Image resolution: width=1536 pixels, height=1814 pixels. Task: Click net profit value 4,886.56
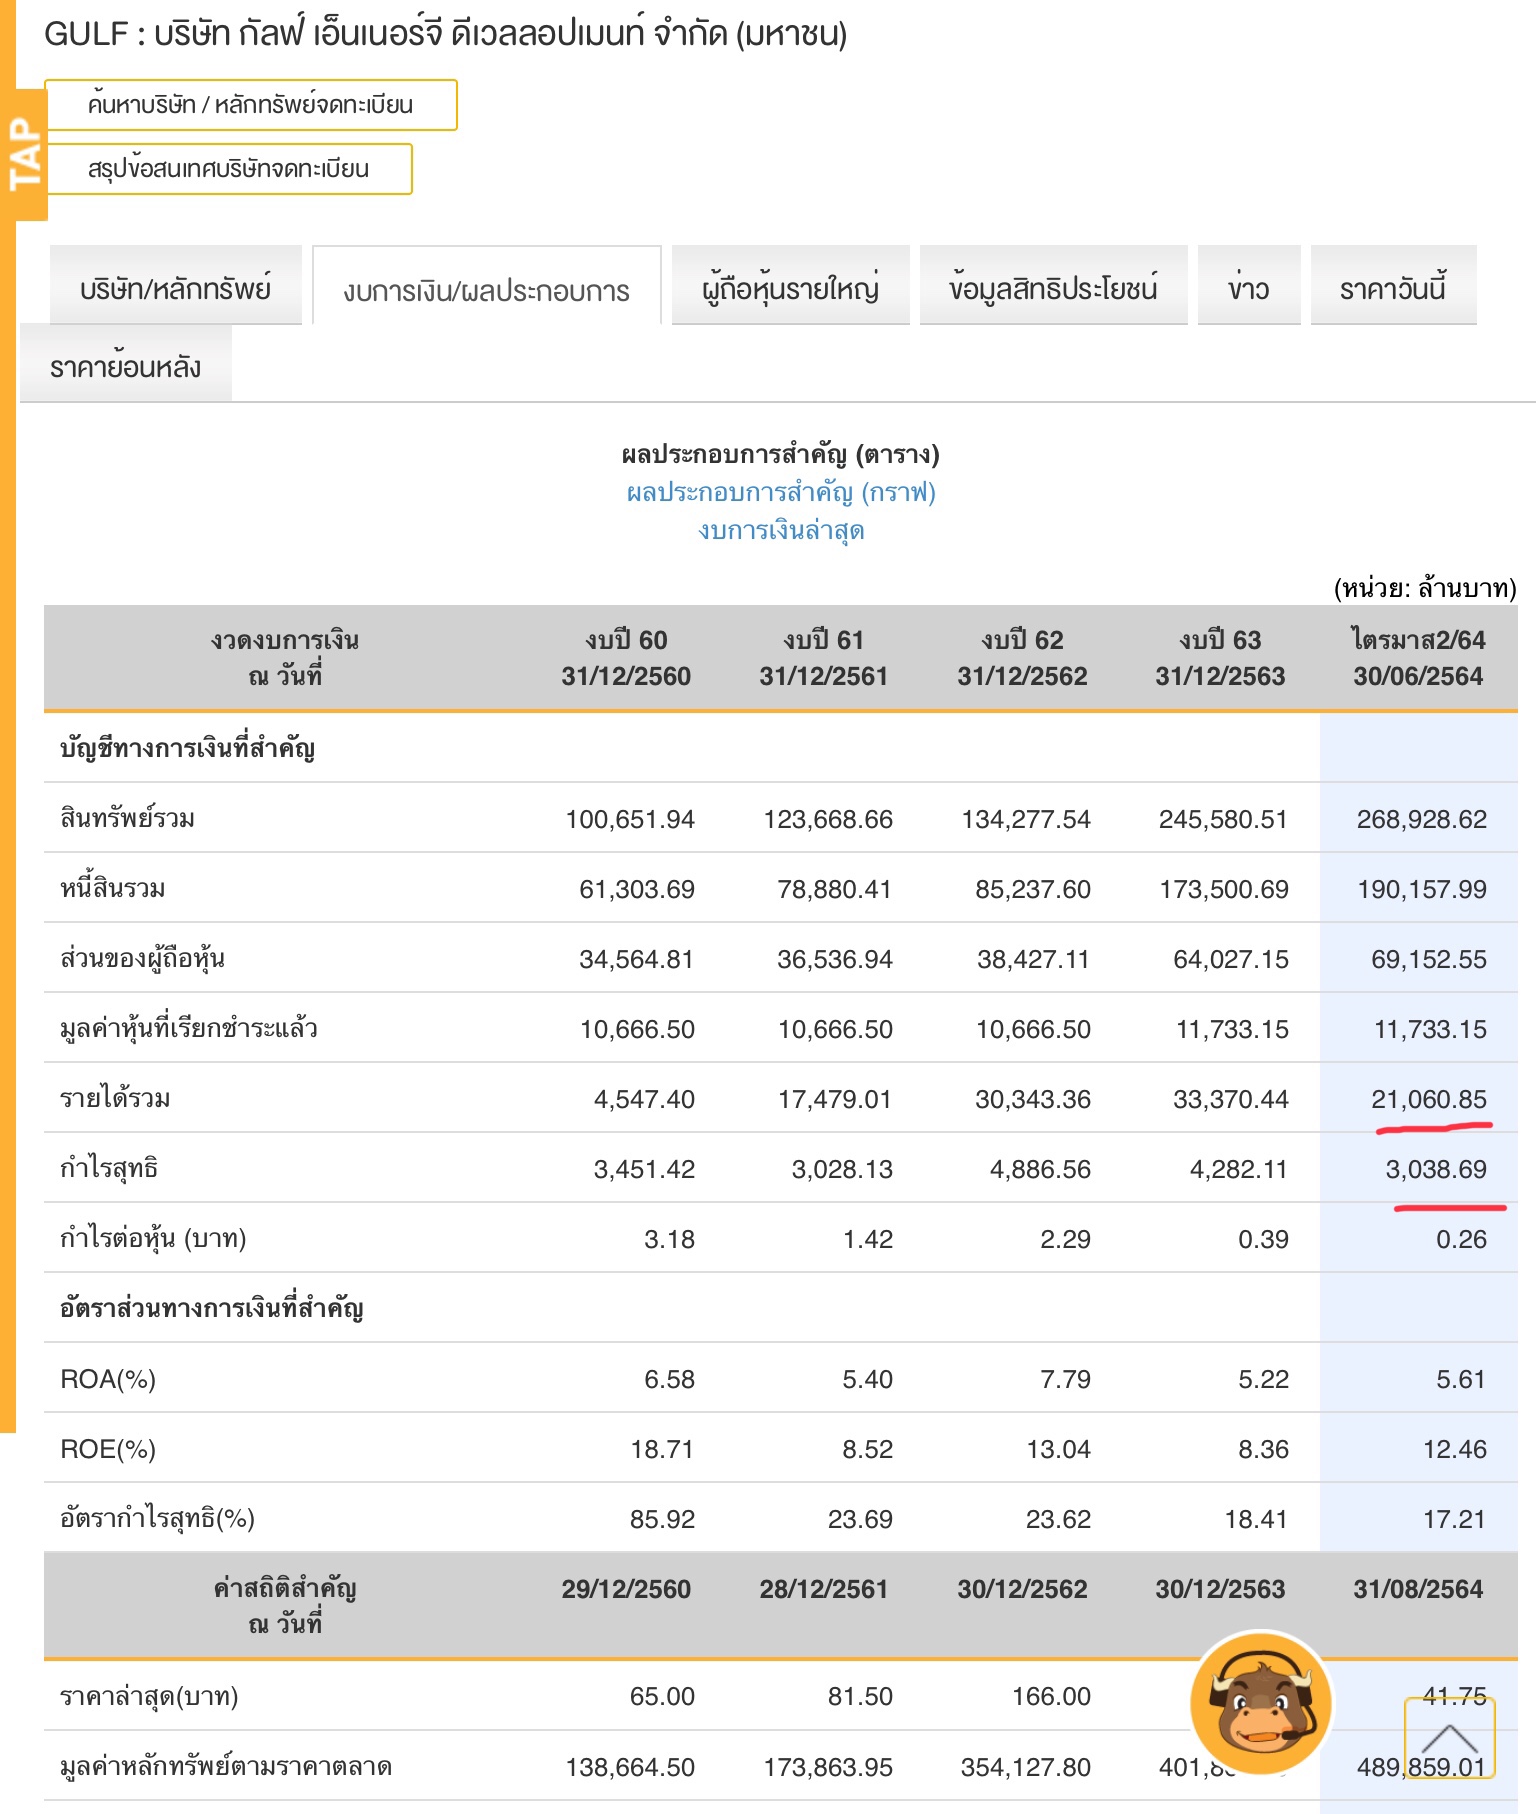[1040, 1169]
